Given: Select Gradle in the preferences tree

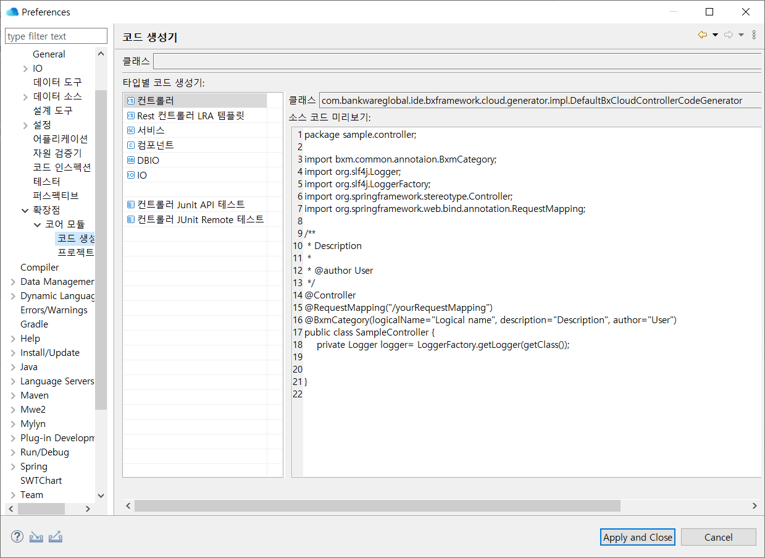Looking at the screenshot, I should tap(34, 324).
